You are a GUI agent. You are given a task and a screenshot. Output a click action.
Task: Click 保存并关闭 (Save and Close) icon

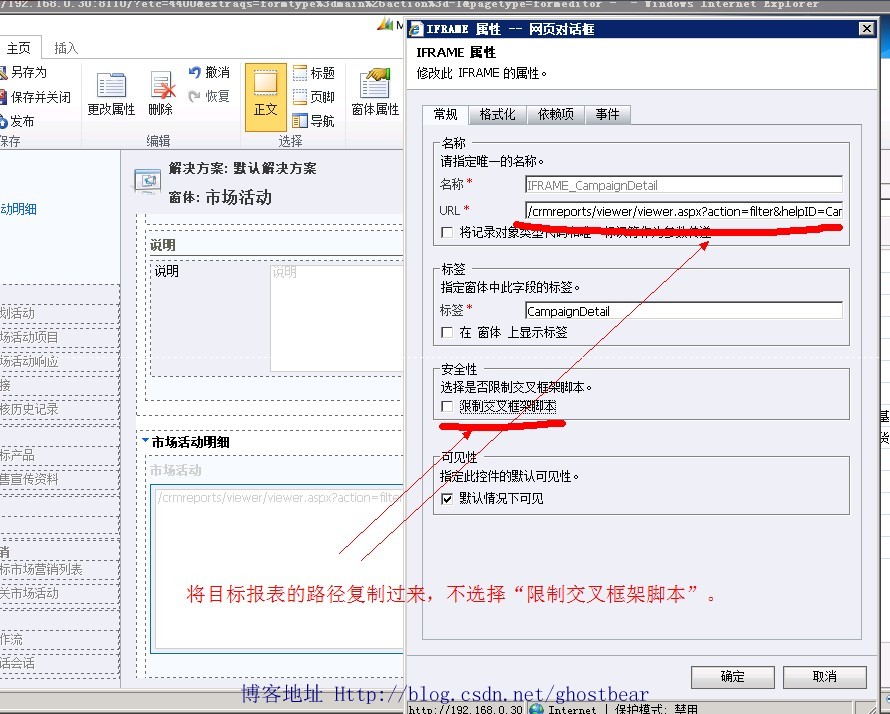3,97
